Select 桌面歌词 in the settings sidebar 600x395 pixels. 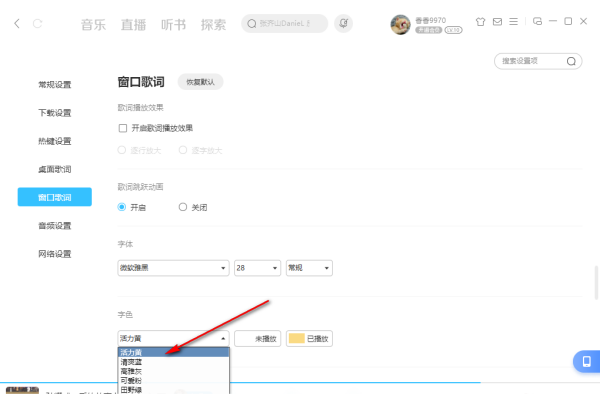tap(55, 169)
